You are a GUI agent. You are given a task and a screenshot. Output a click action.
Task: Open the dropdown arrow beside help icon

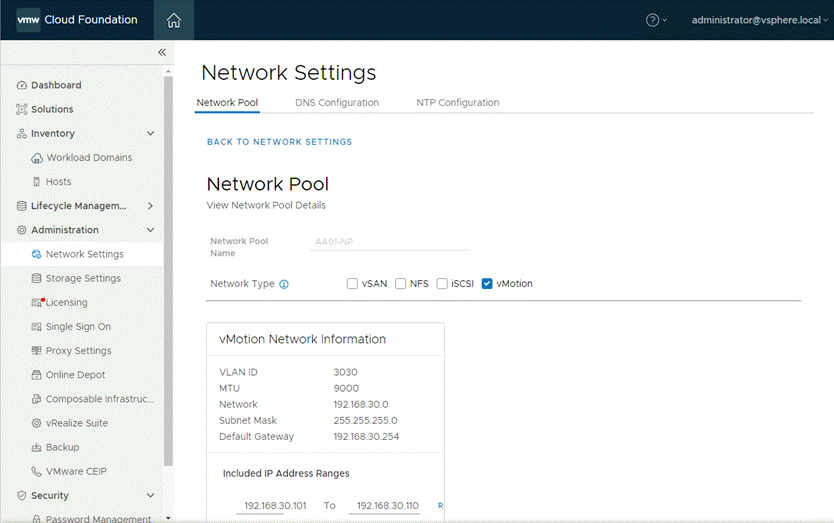pyautogui.click(x=664, y=20)
